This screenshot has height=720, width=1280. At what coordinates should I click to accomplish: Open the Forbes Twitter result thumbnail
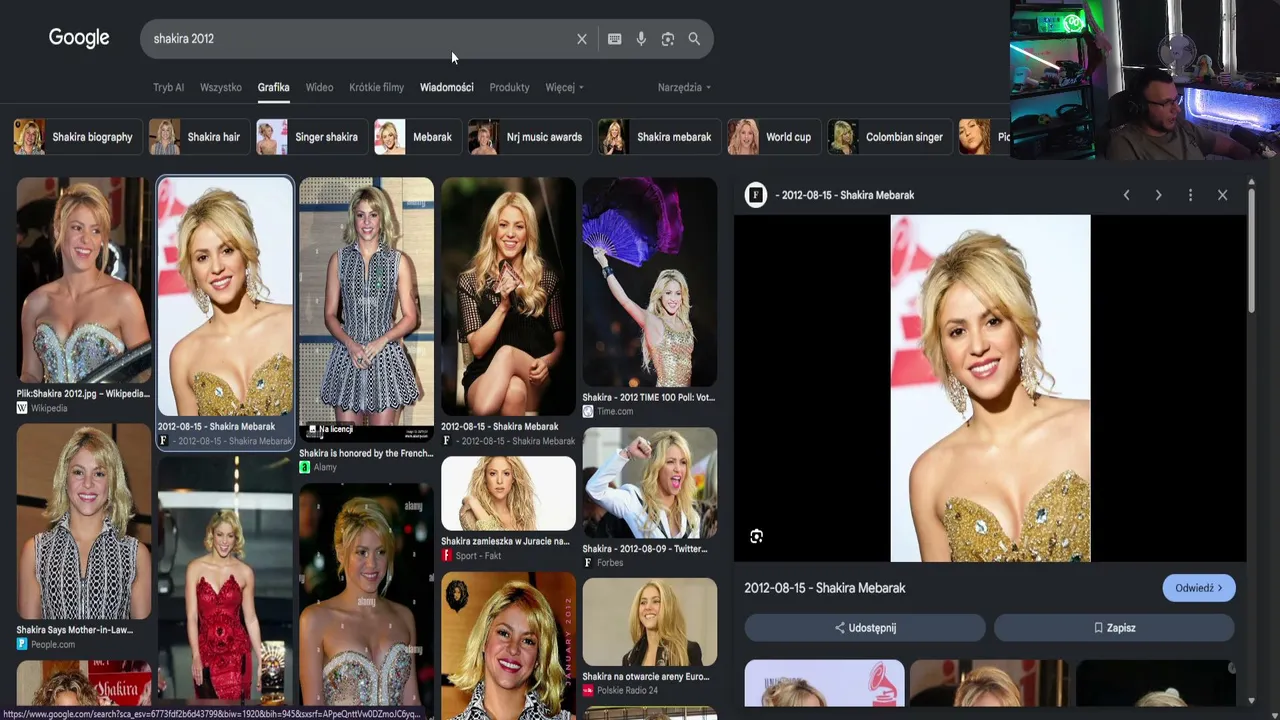click(x=650, y=483)
